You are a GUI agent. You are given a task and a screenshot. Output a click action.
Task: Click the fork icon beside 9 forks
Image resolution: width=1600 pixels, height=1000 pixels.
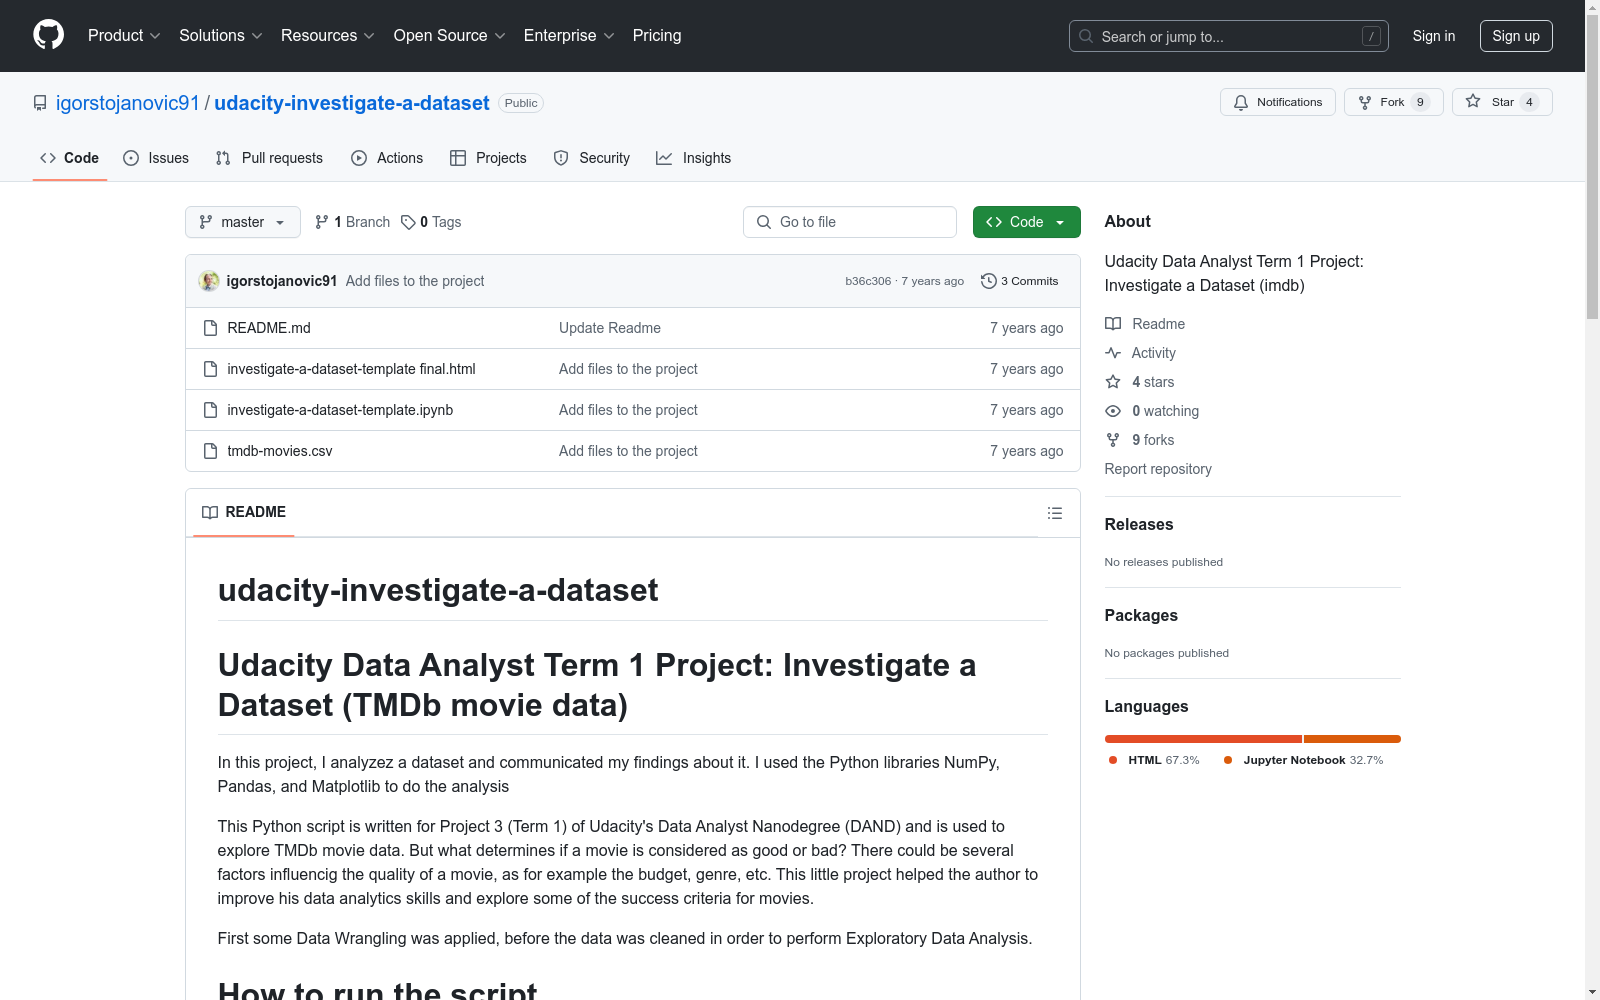tap(1113, 440)
